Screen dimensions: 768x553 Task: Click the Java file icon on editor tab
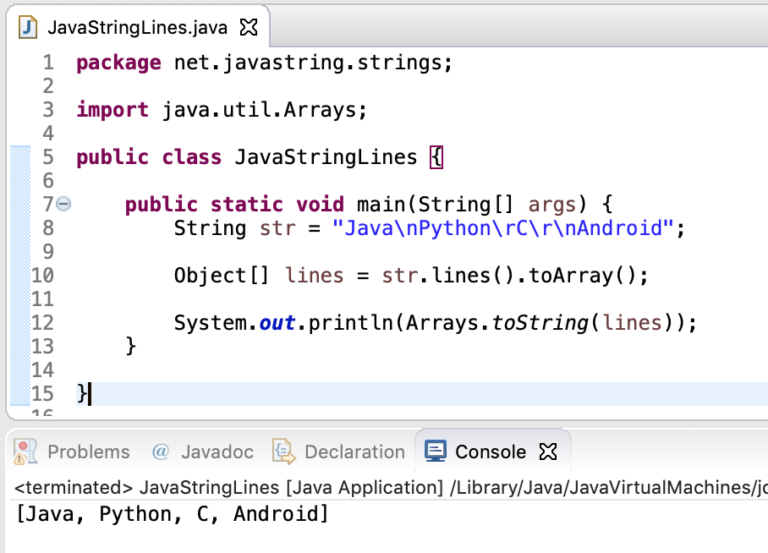pyautogui.click(x=27, y=27)
